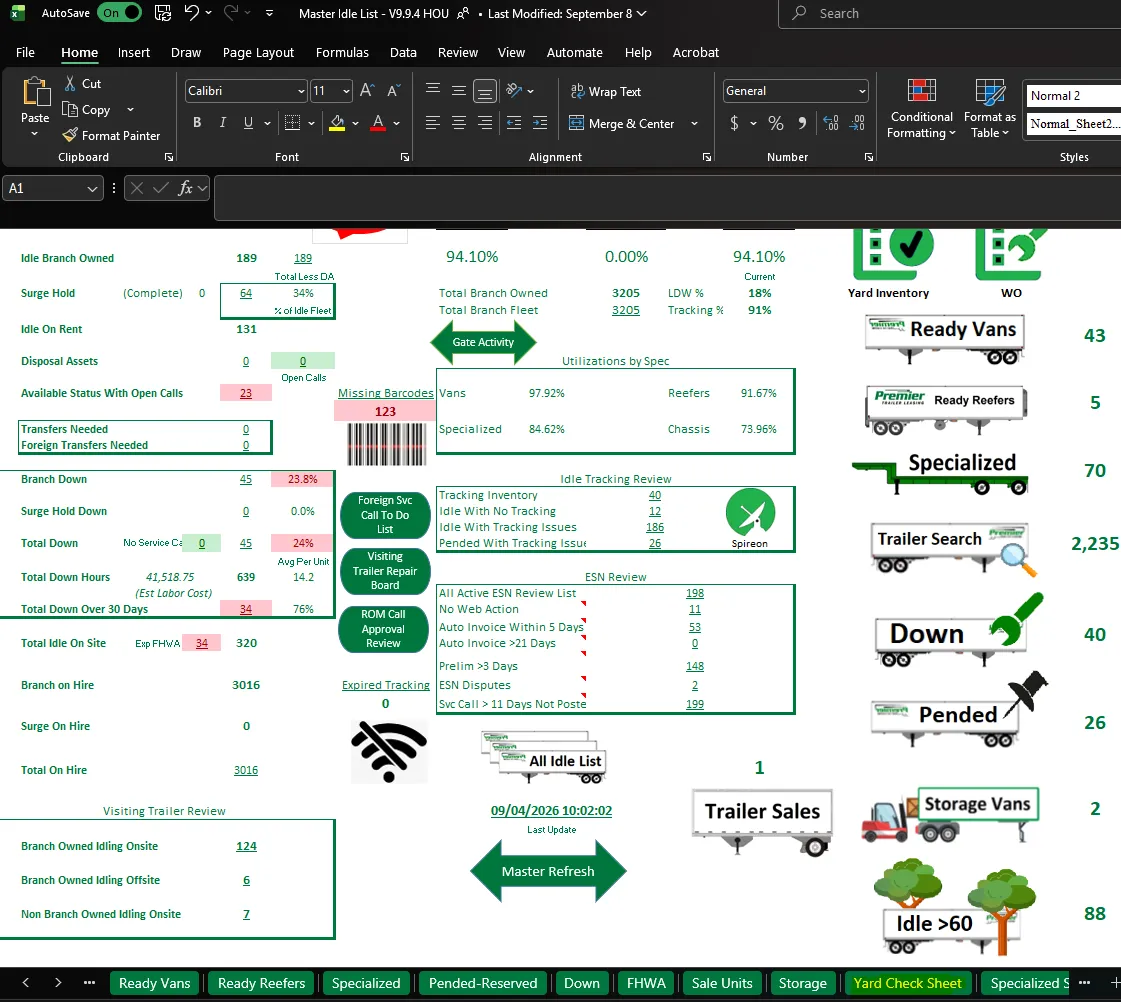Switch to Yard Check Sheet tab
Image resolution: width=1121 pixels, height=1002 pixels.
tap(907, 983)
